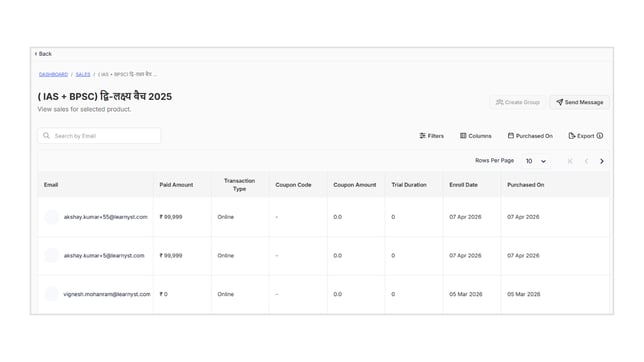Click 05 Mar 2026 enroll date cell
This screenshot has width=644, height=362.
(x=466, y=294)
